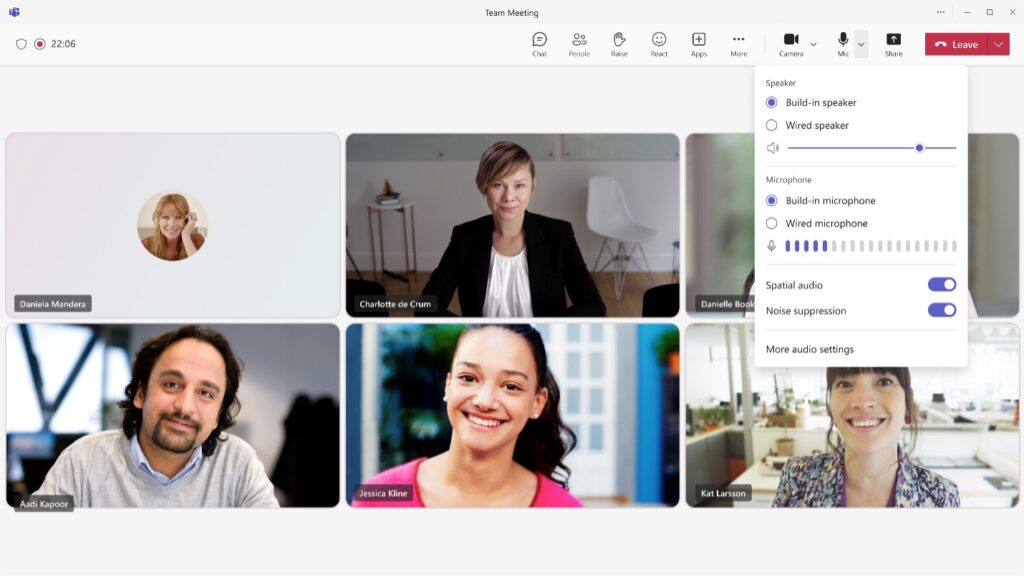Expand the Camera options chevron
This screenshot has width=1024, height=579.
[813, 45]
